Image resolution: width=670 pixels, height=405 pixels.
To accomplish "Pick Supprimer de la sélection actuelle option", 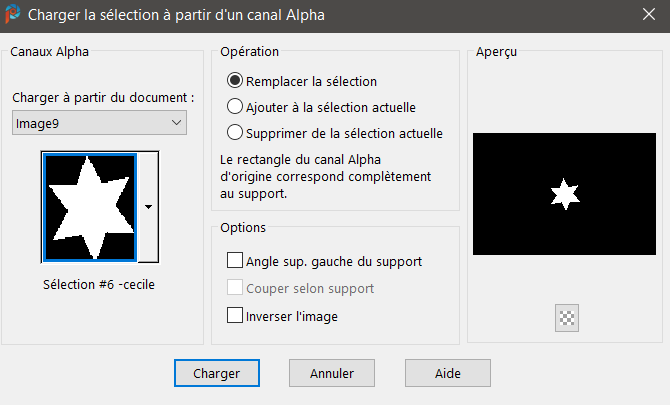I will [236, 132].
